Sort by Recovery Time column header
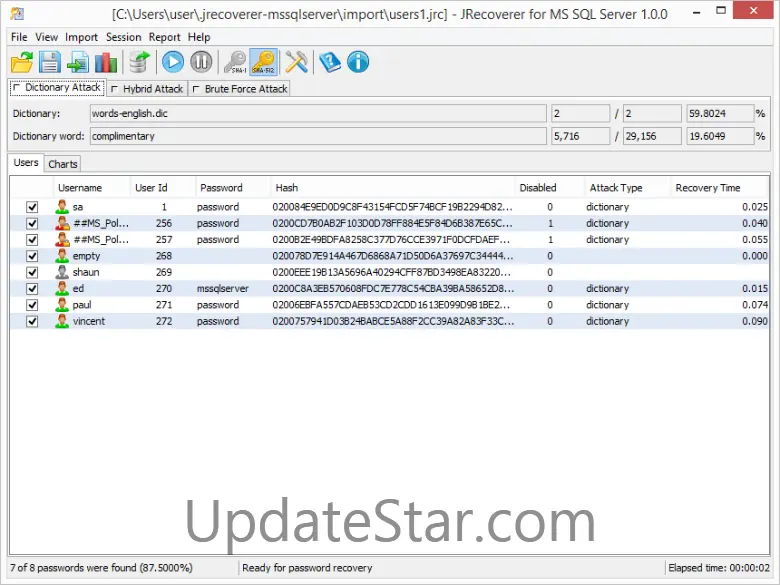The image size is (780, 585). click(x=720, y=188)
